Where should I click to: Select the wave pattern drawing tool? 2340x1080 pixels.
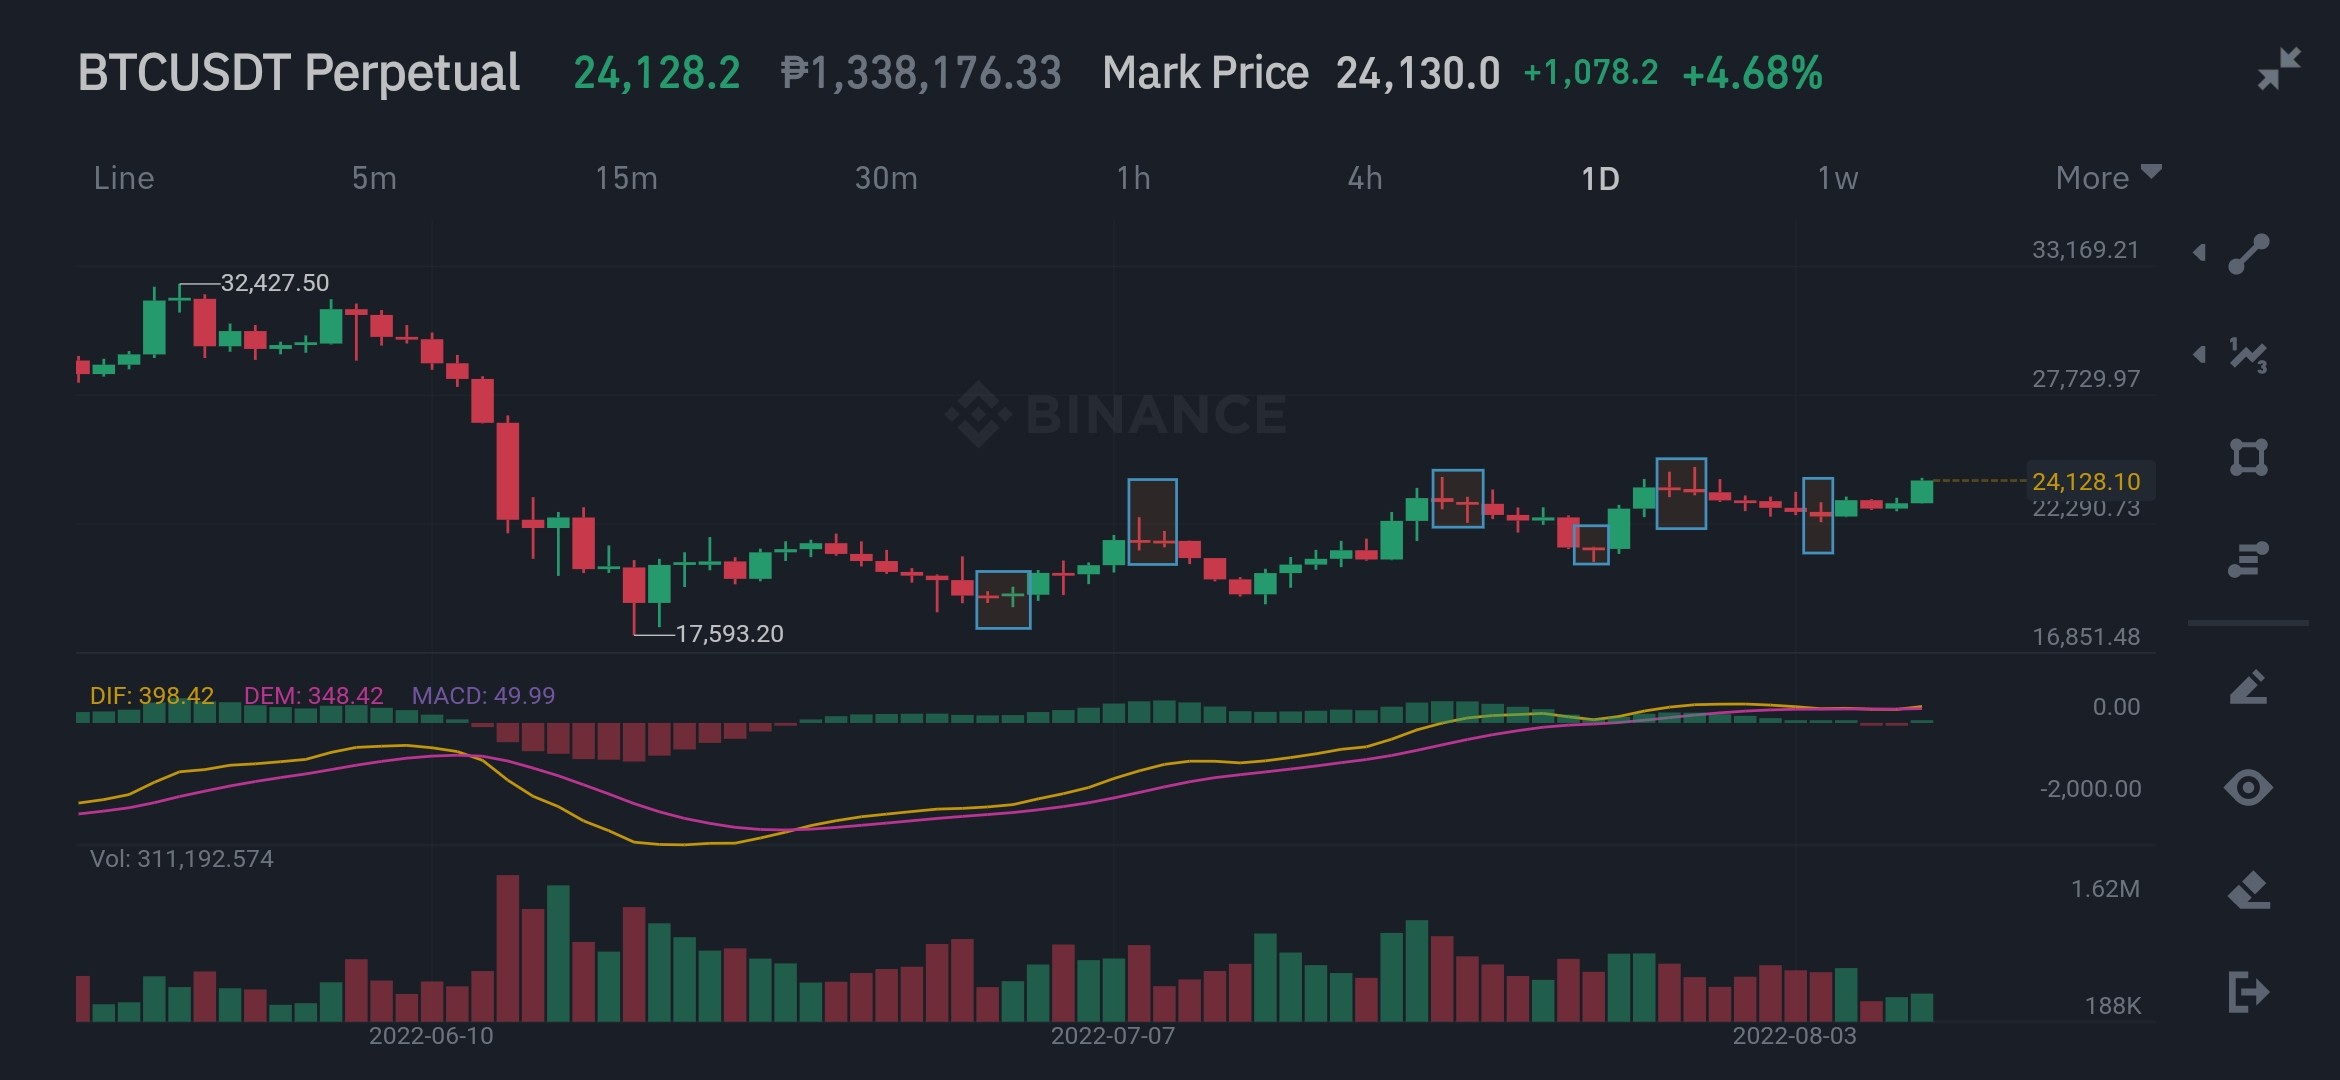(2249, 355)
